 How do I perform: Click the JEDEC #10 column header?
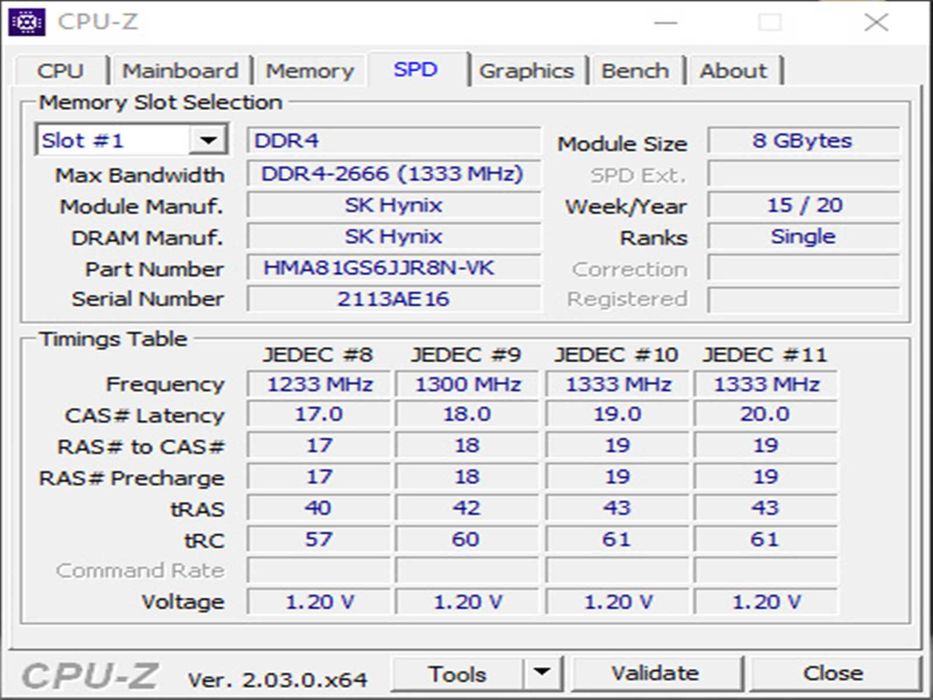point(616,355)
